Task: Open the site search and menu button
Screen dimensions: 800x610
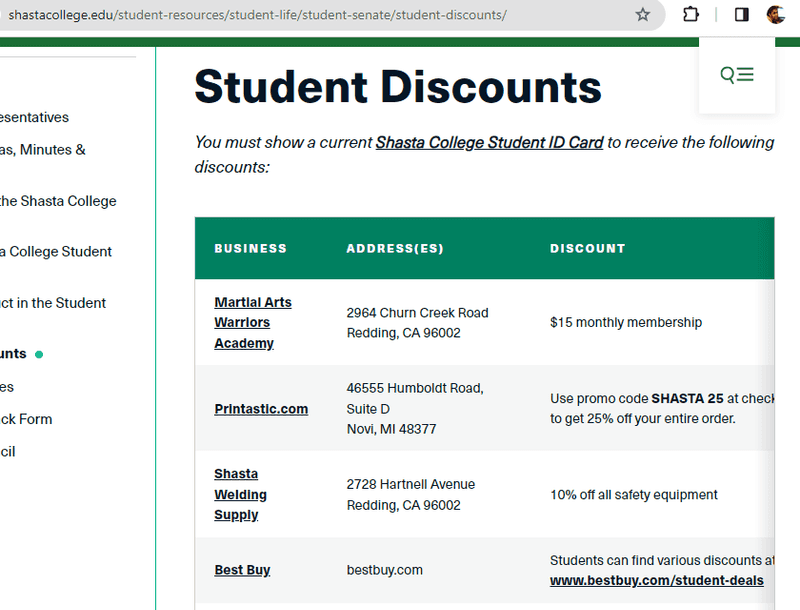Action: pyautogui.click(x=737, y=75)
